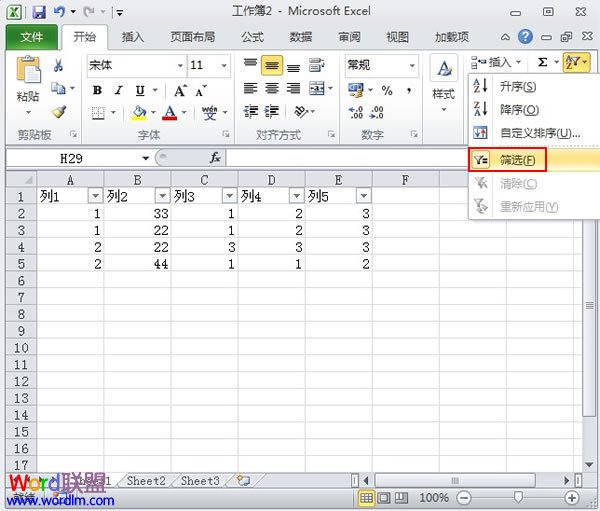
Task: Click the fill color paint bucket icon
Action: click(x=138, y=113)
